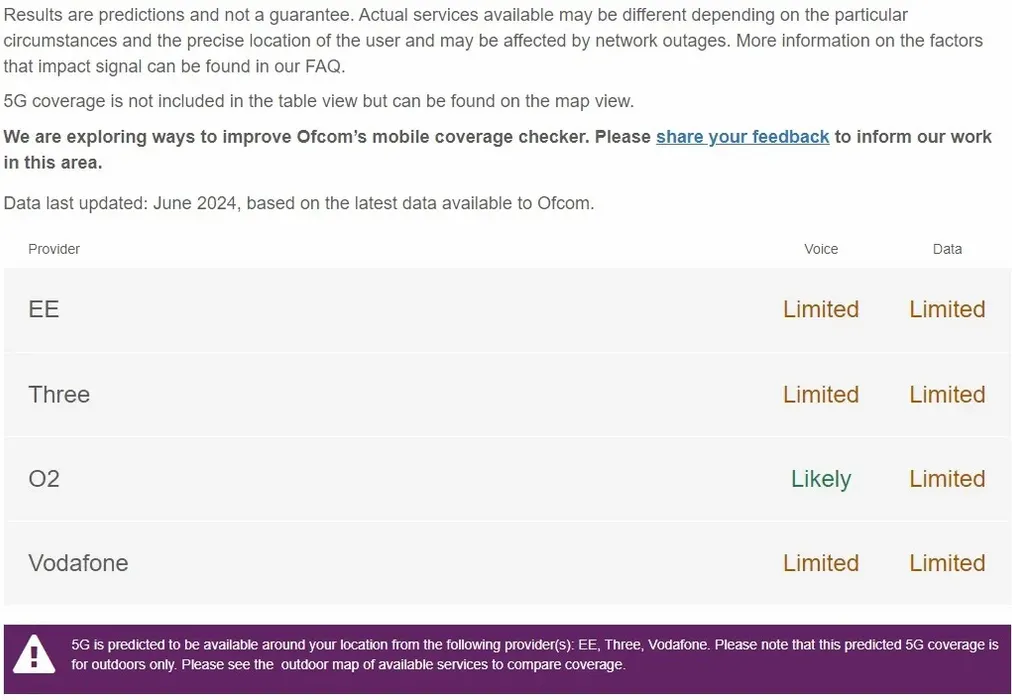
Task: Click Vodafone's 'Limited' voice status
Action: point(821,563)
